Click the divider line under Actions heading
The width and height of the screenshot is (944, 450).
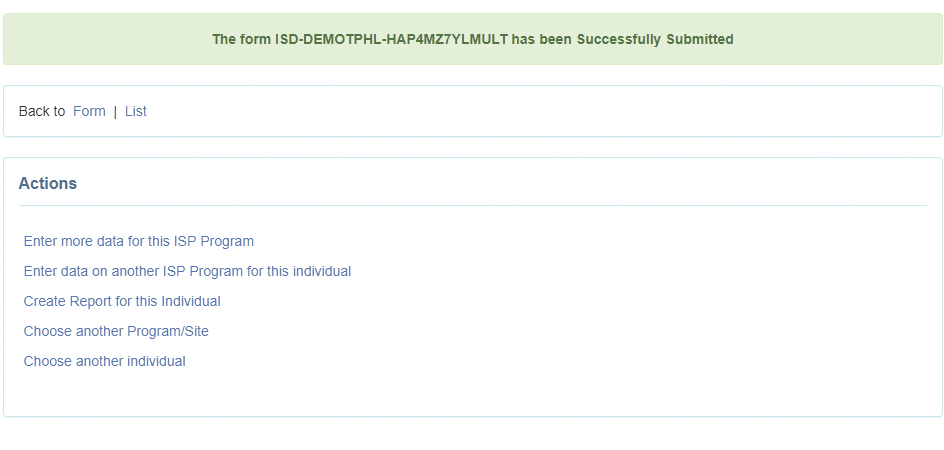pos(472,205)
